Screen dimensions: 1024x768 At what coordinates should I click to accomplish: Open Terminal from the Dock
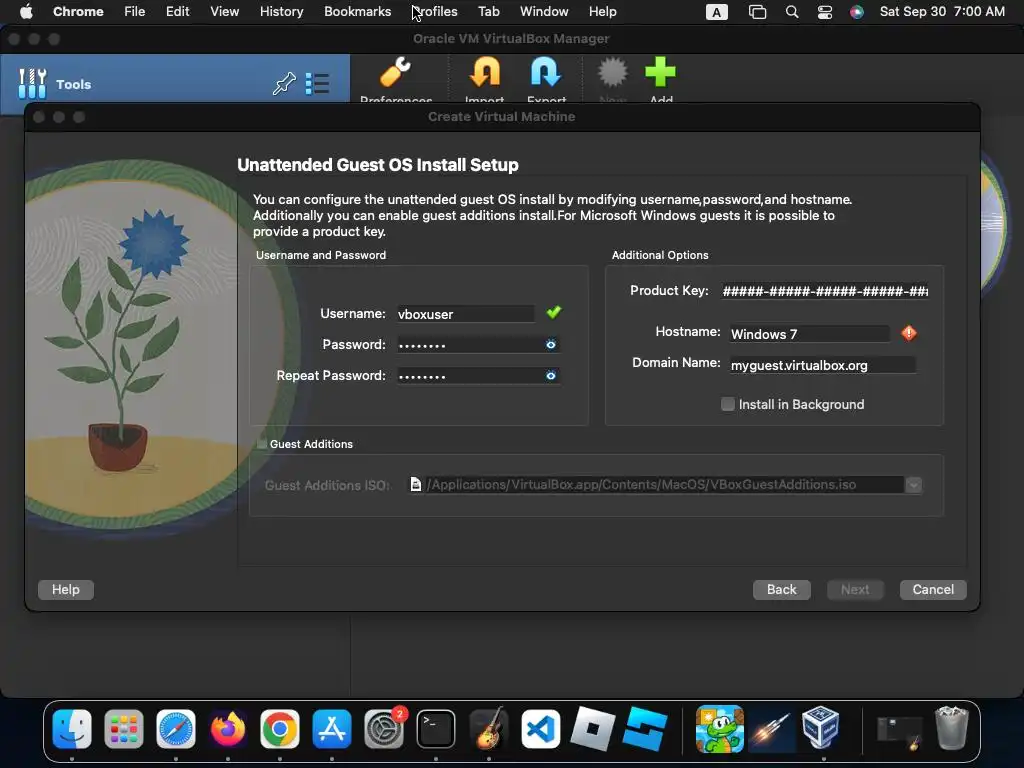pos(436,729)
